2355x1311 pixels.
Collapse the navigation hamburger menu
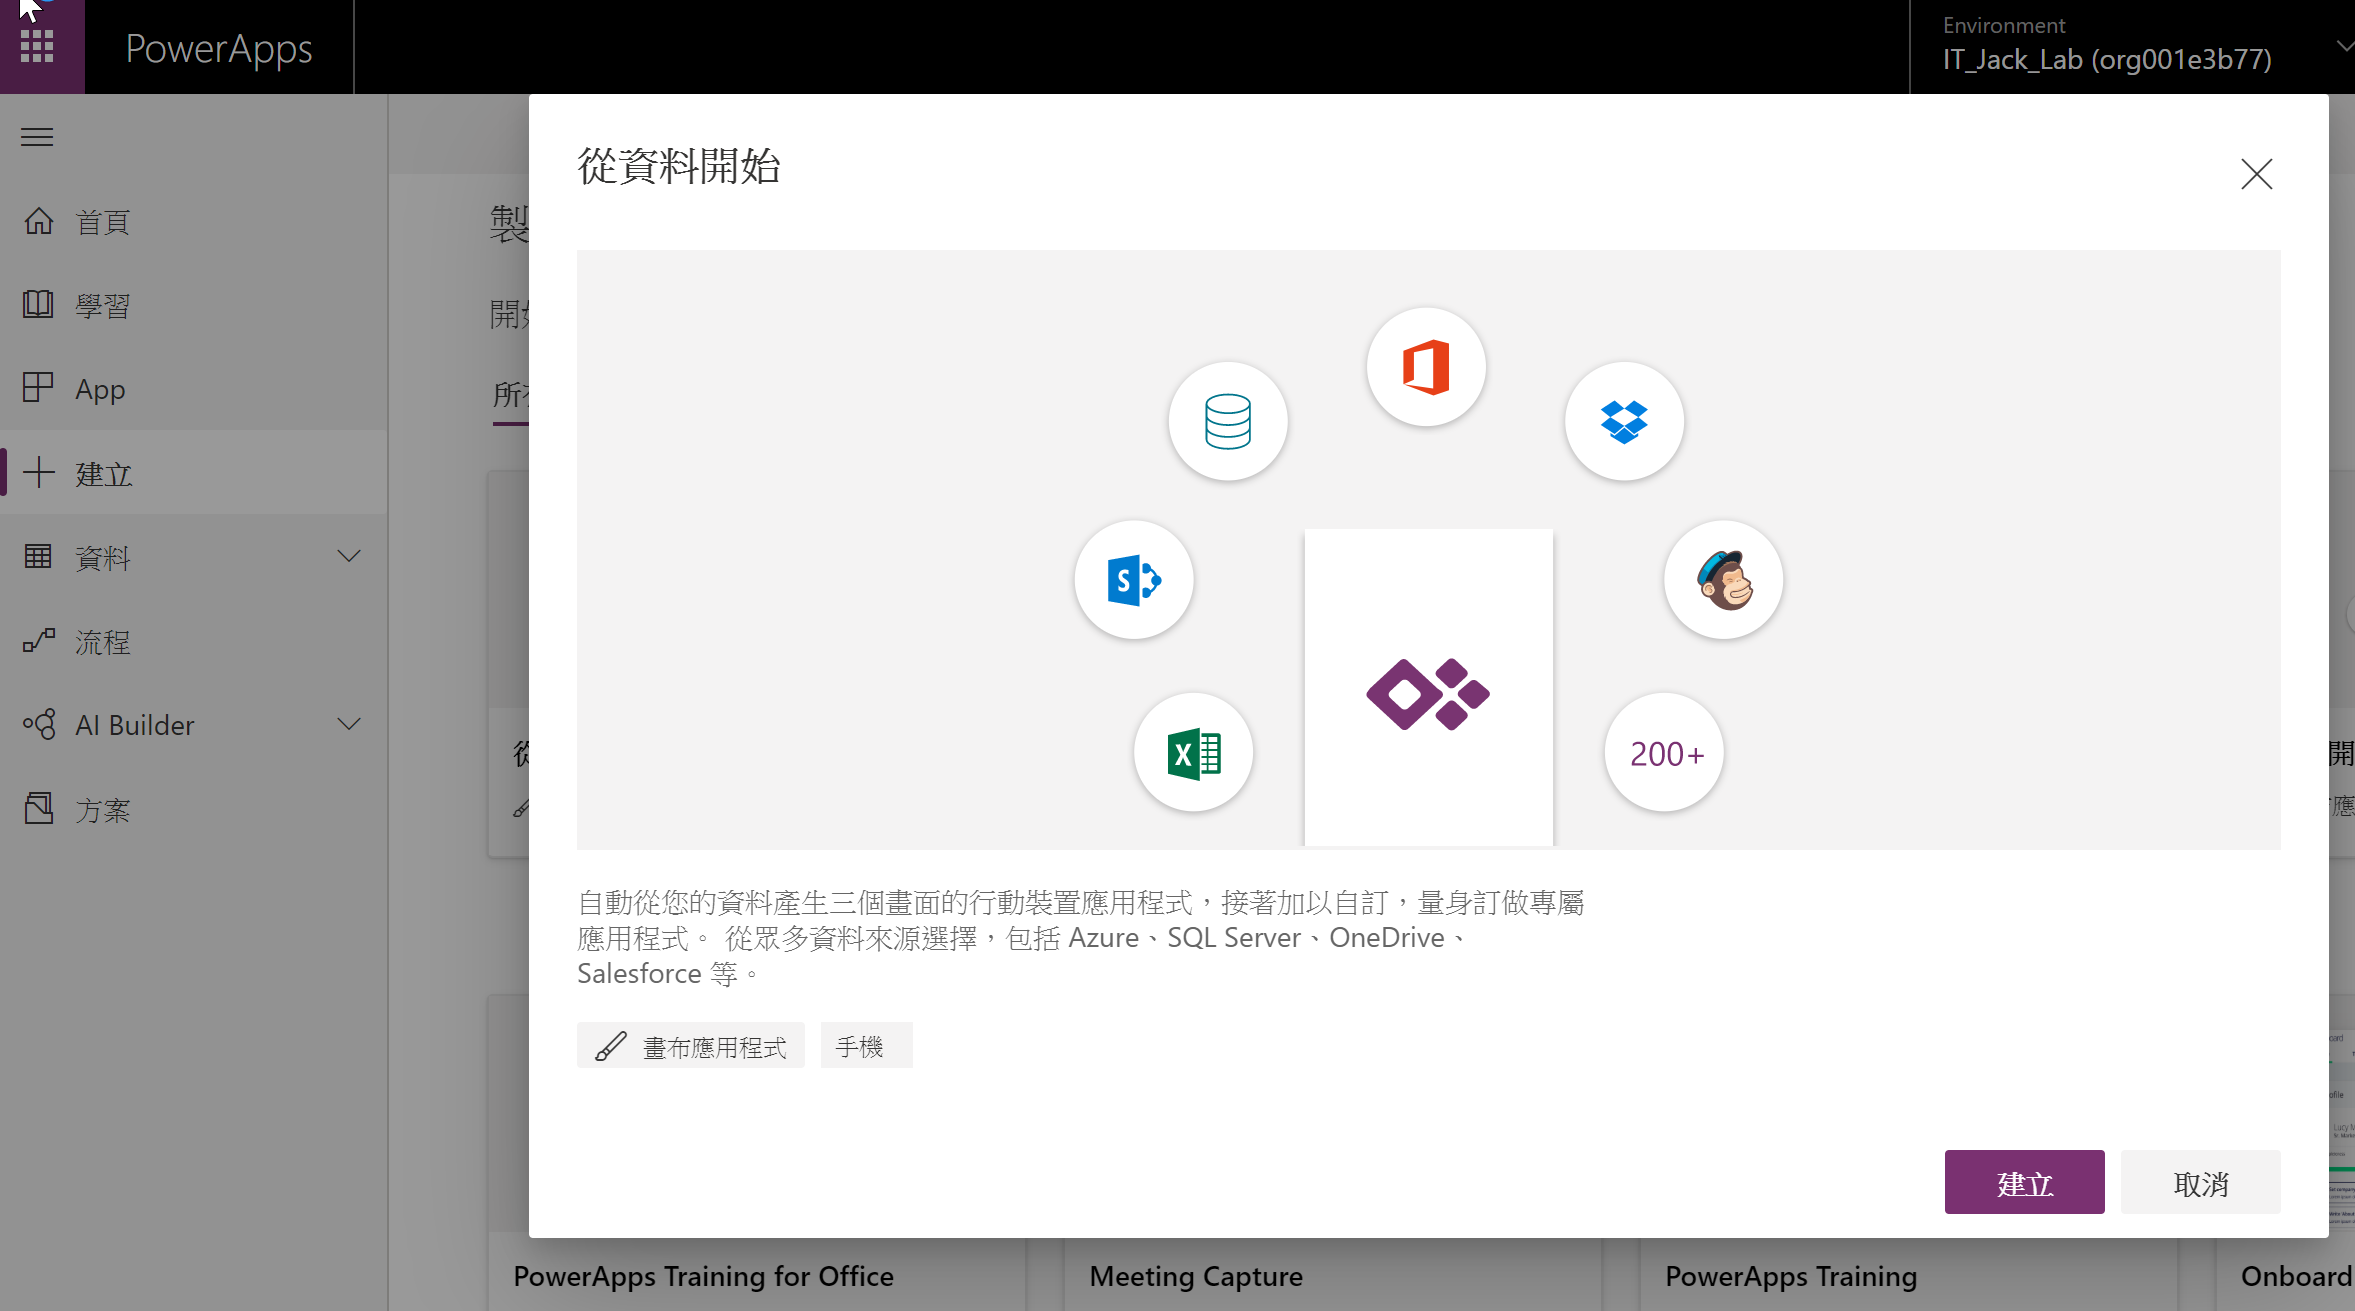37,137
